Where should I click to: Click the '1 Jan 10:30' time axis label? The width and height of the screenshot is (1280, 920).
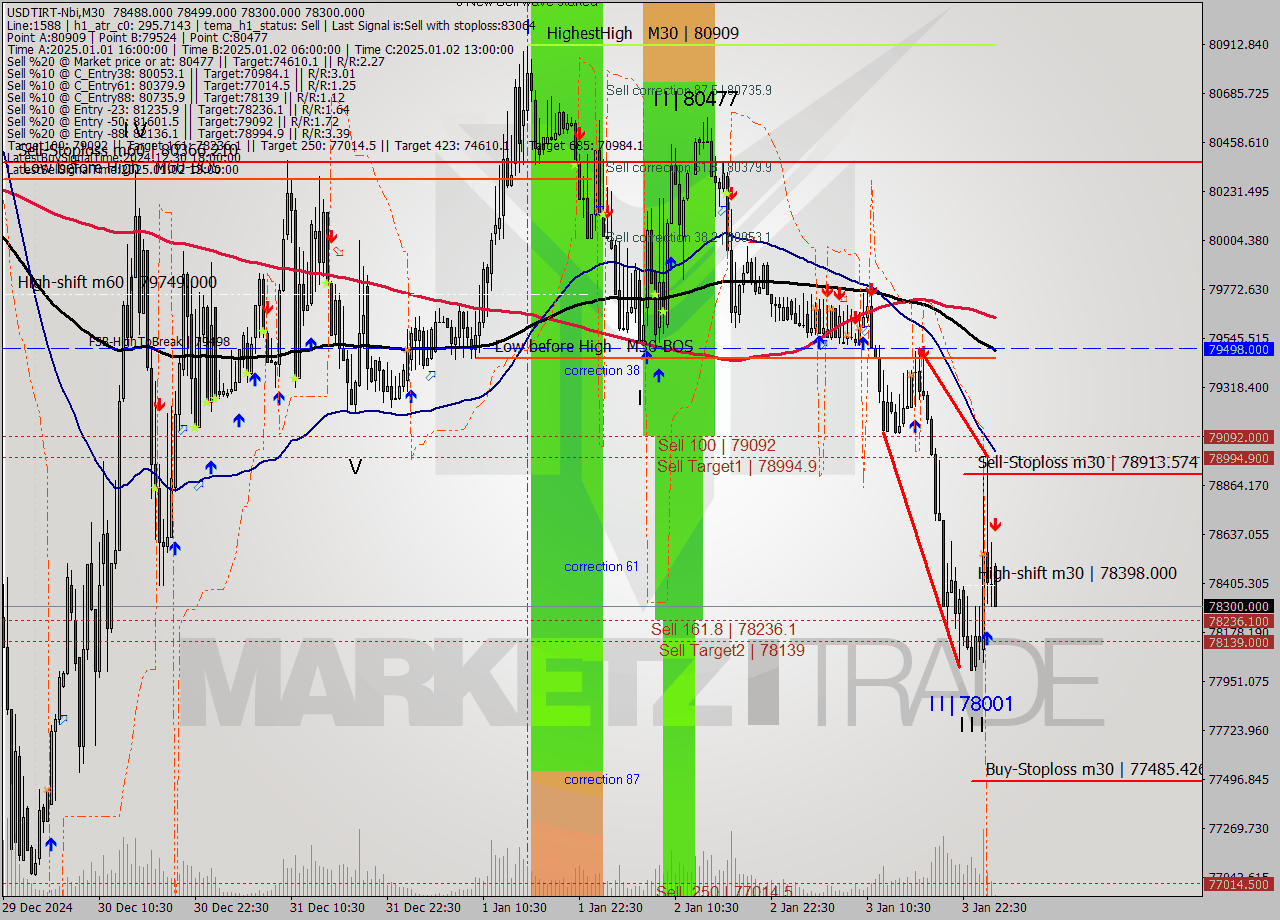(514, 908)
